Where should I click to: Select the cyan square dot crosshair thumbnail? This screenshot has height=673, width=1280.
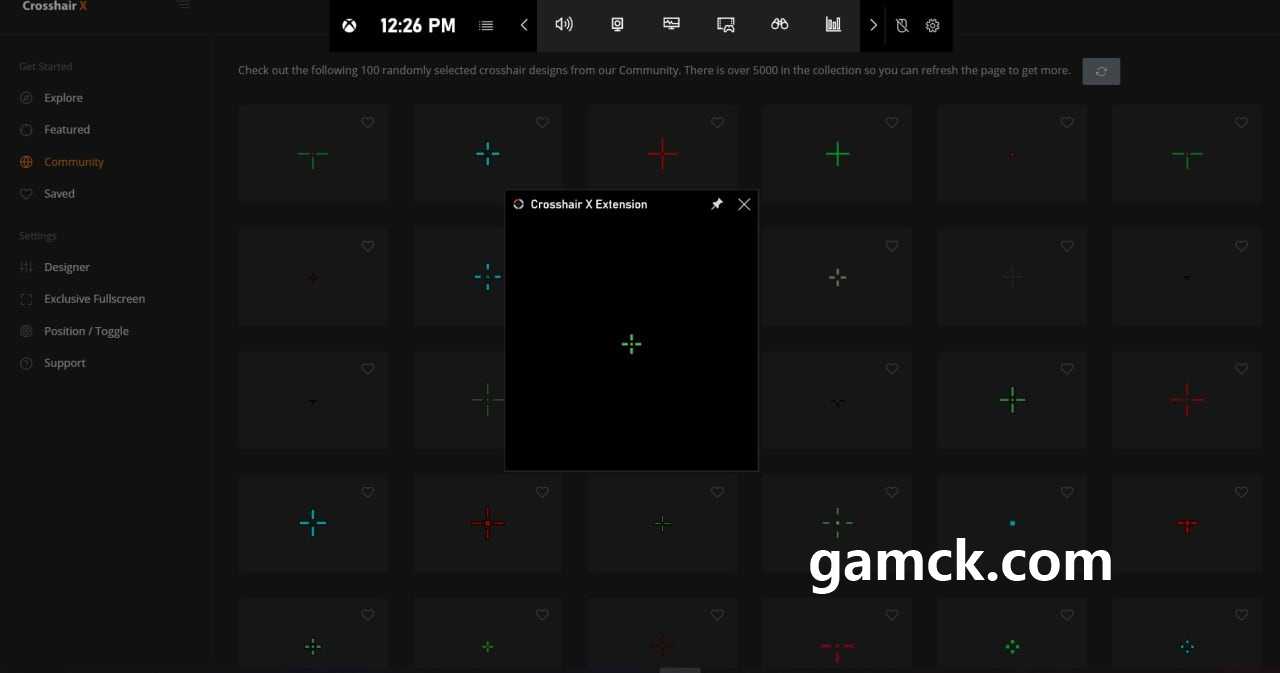1012,523
